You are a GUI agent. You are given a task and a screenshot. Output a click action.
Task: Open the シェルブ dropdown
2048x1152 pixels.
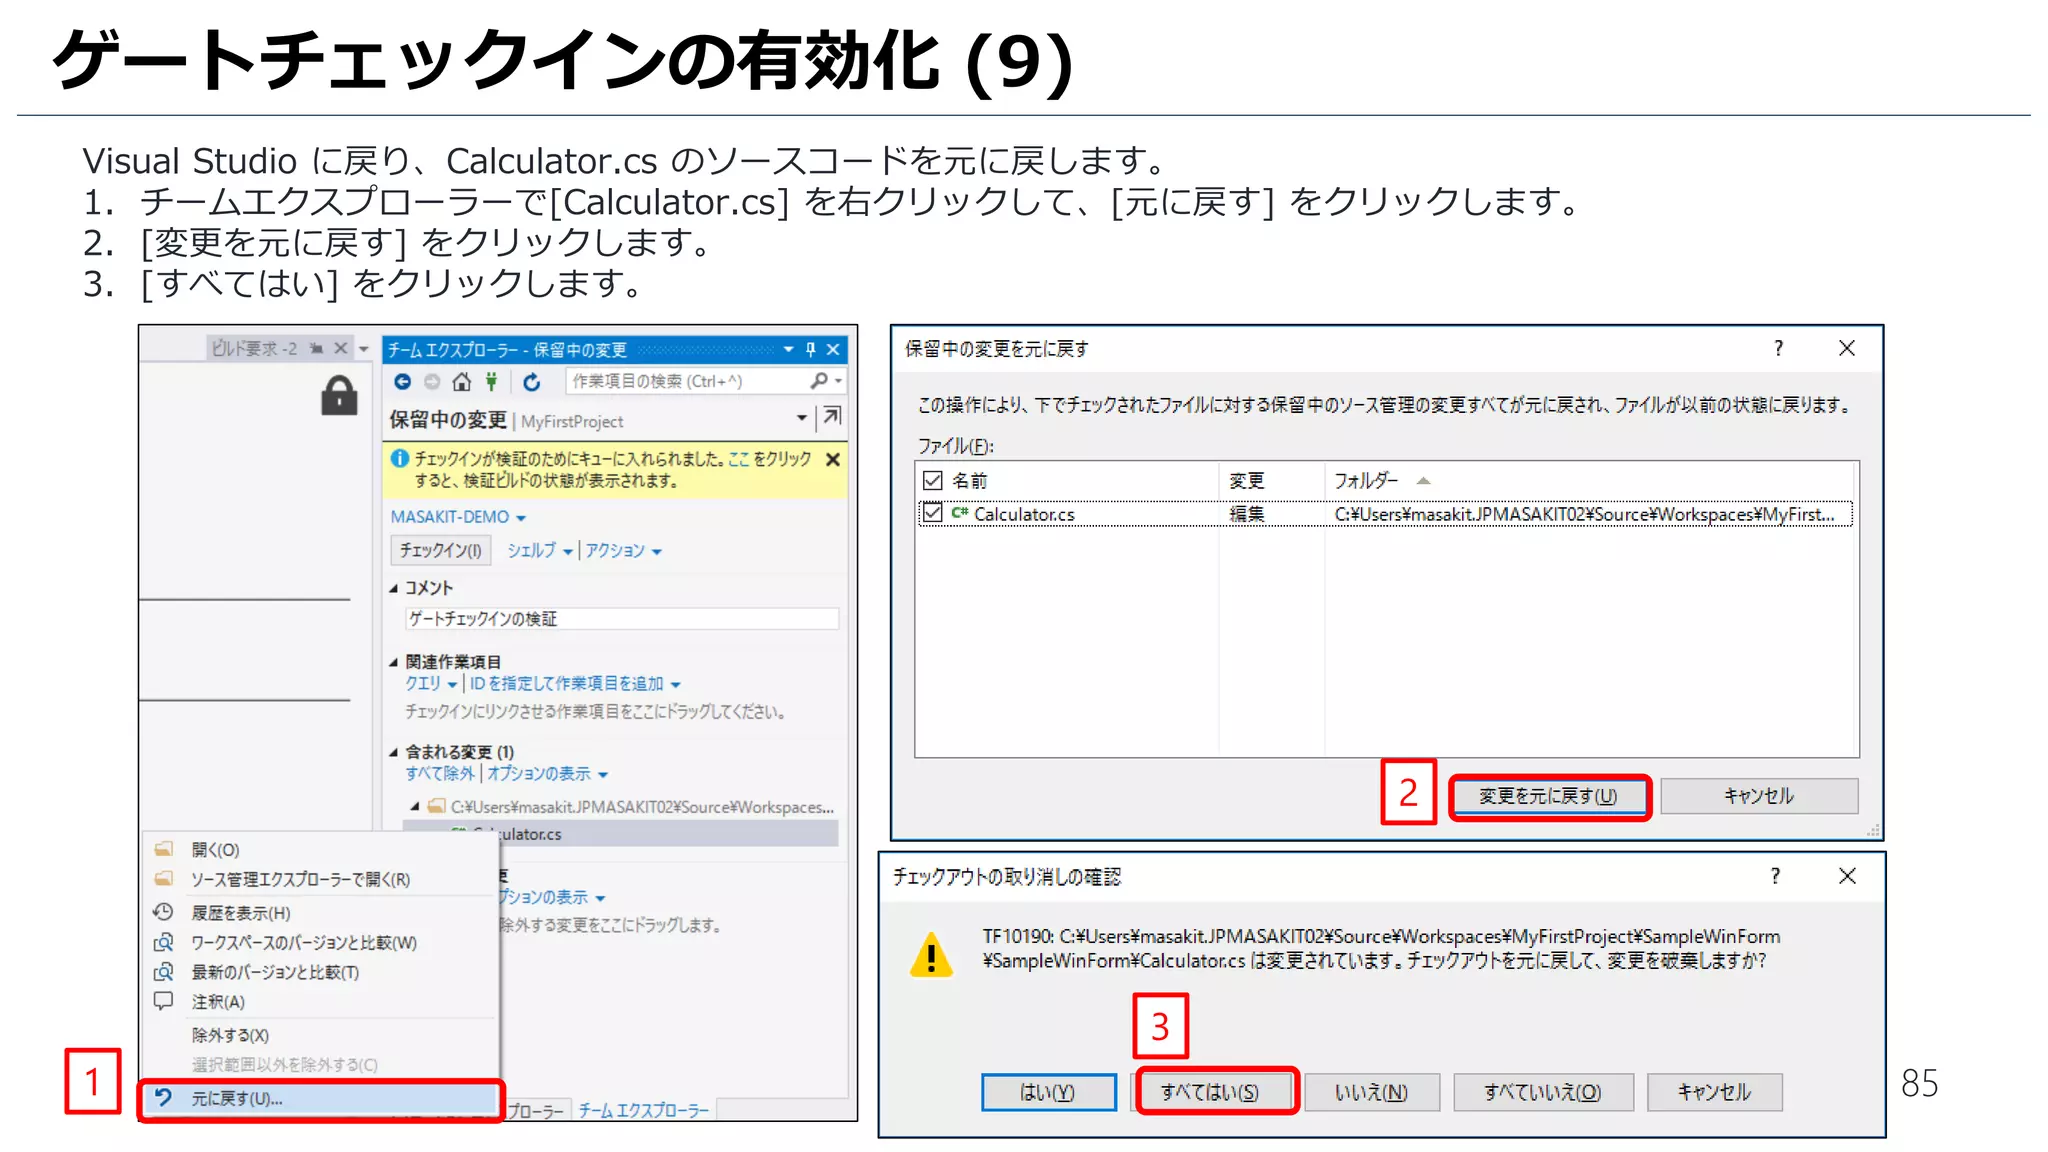click(539, 550)
